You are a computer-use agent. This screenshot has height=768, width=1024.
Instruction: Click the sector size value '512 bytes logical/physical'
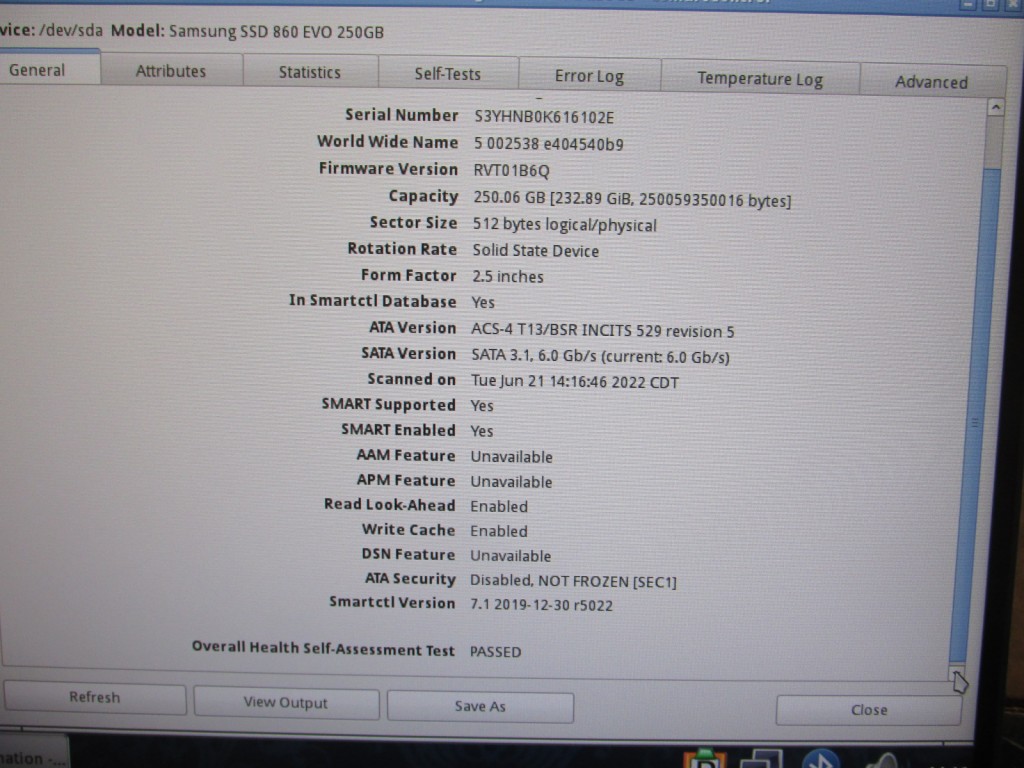click(565, 225)
